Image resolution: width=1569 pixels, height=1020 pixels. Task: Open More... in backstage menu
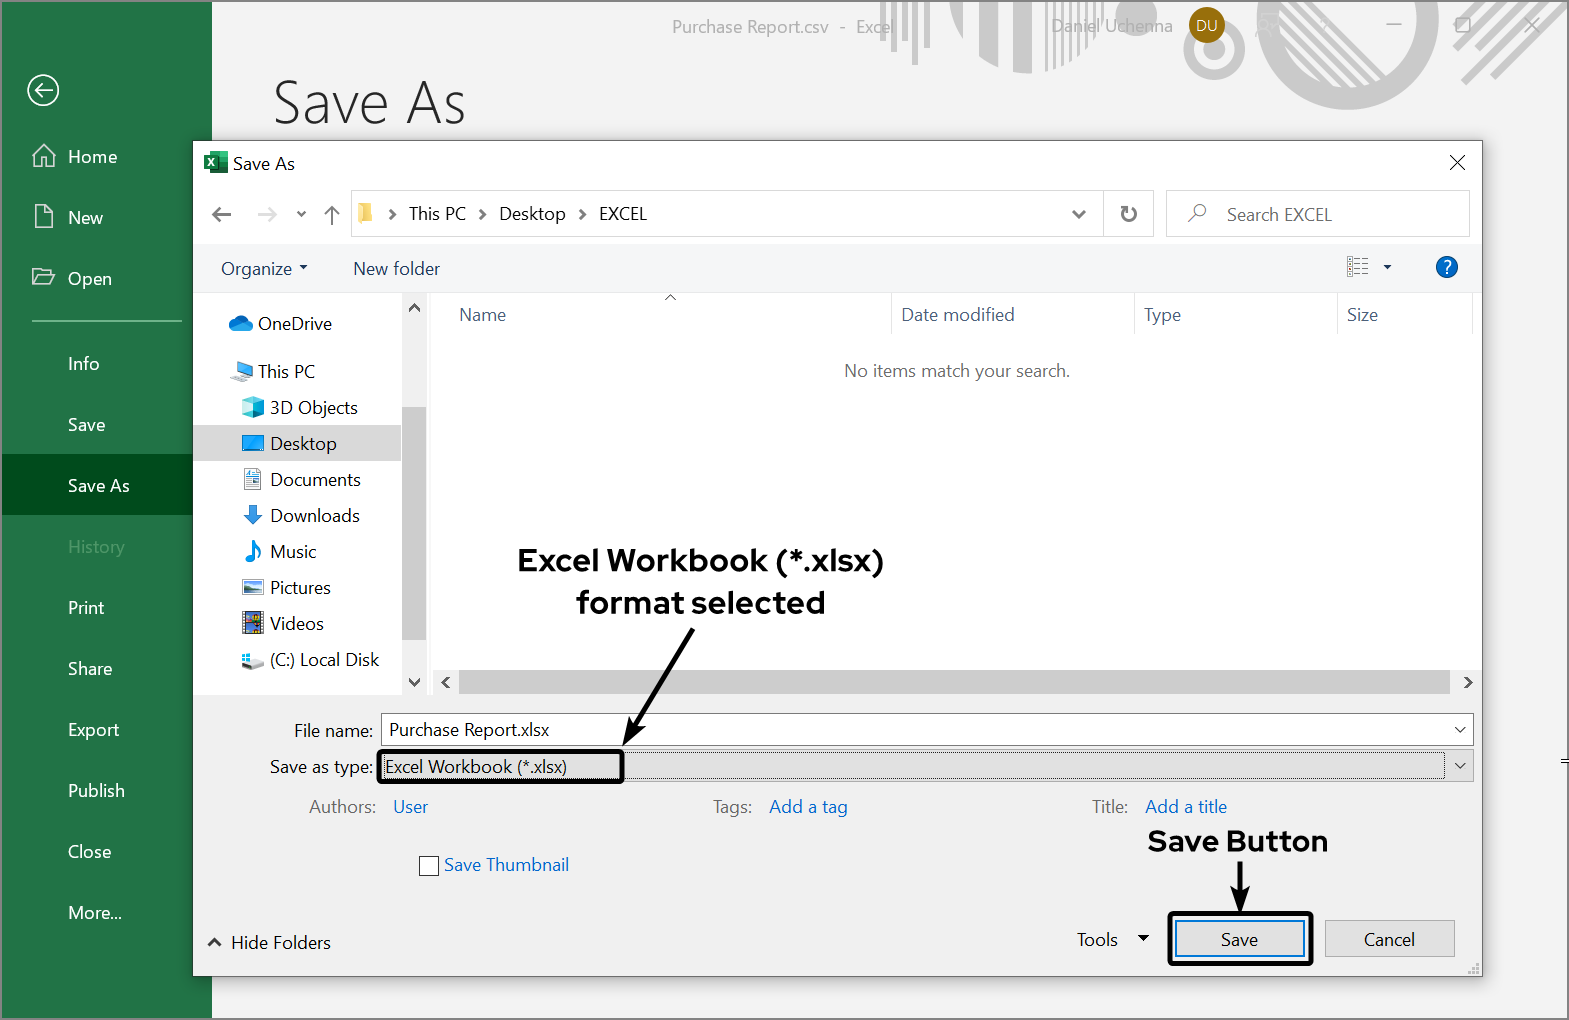point(95,913)
